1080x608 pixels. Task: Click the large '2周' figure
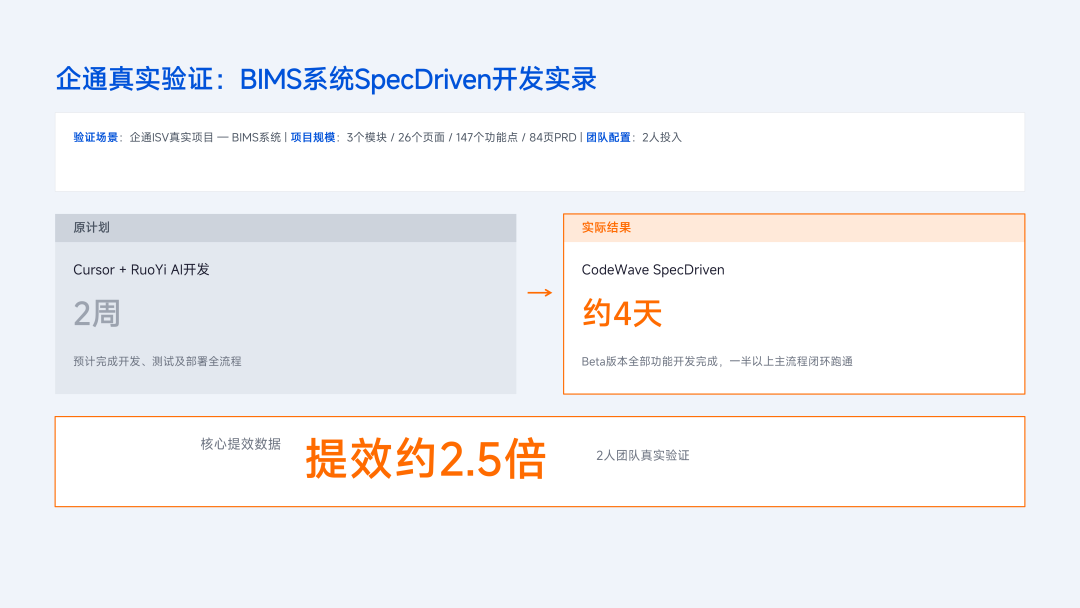(x=97, y=313)
